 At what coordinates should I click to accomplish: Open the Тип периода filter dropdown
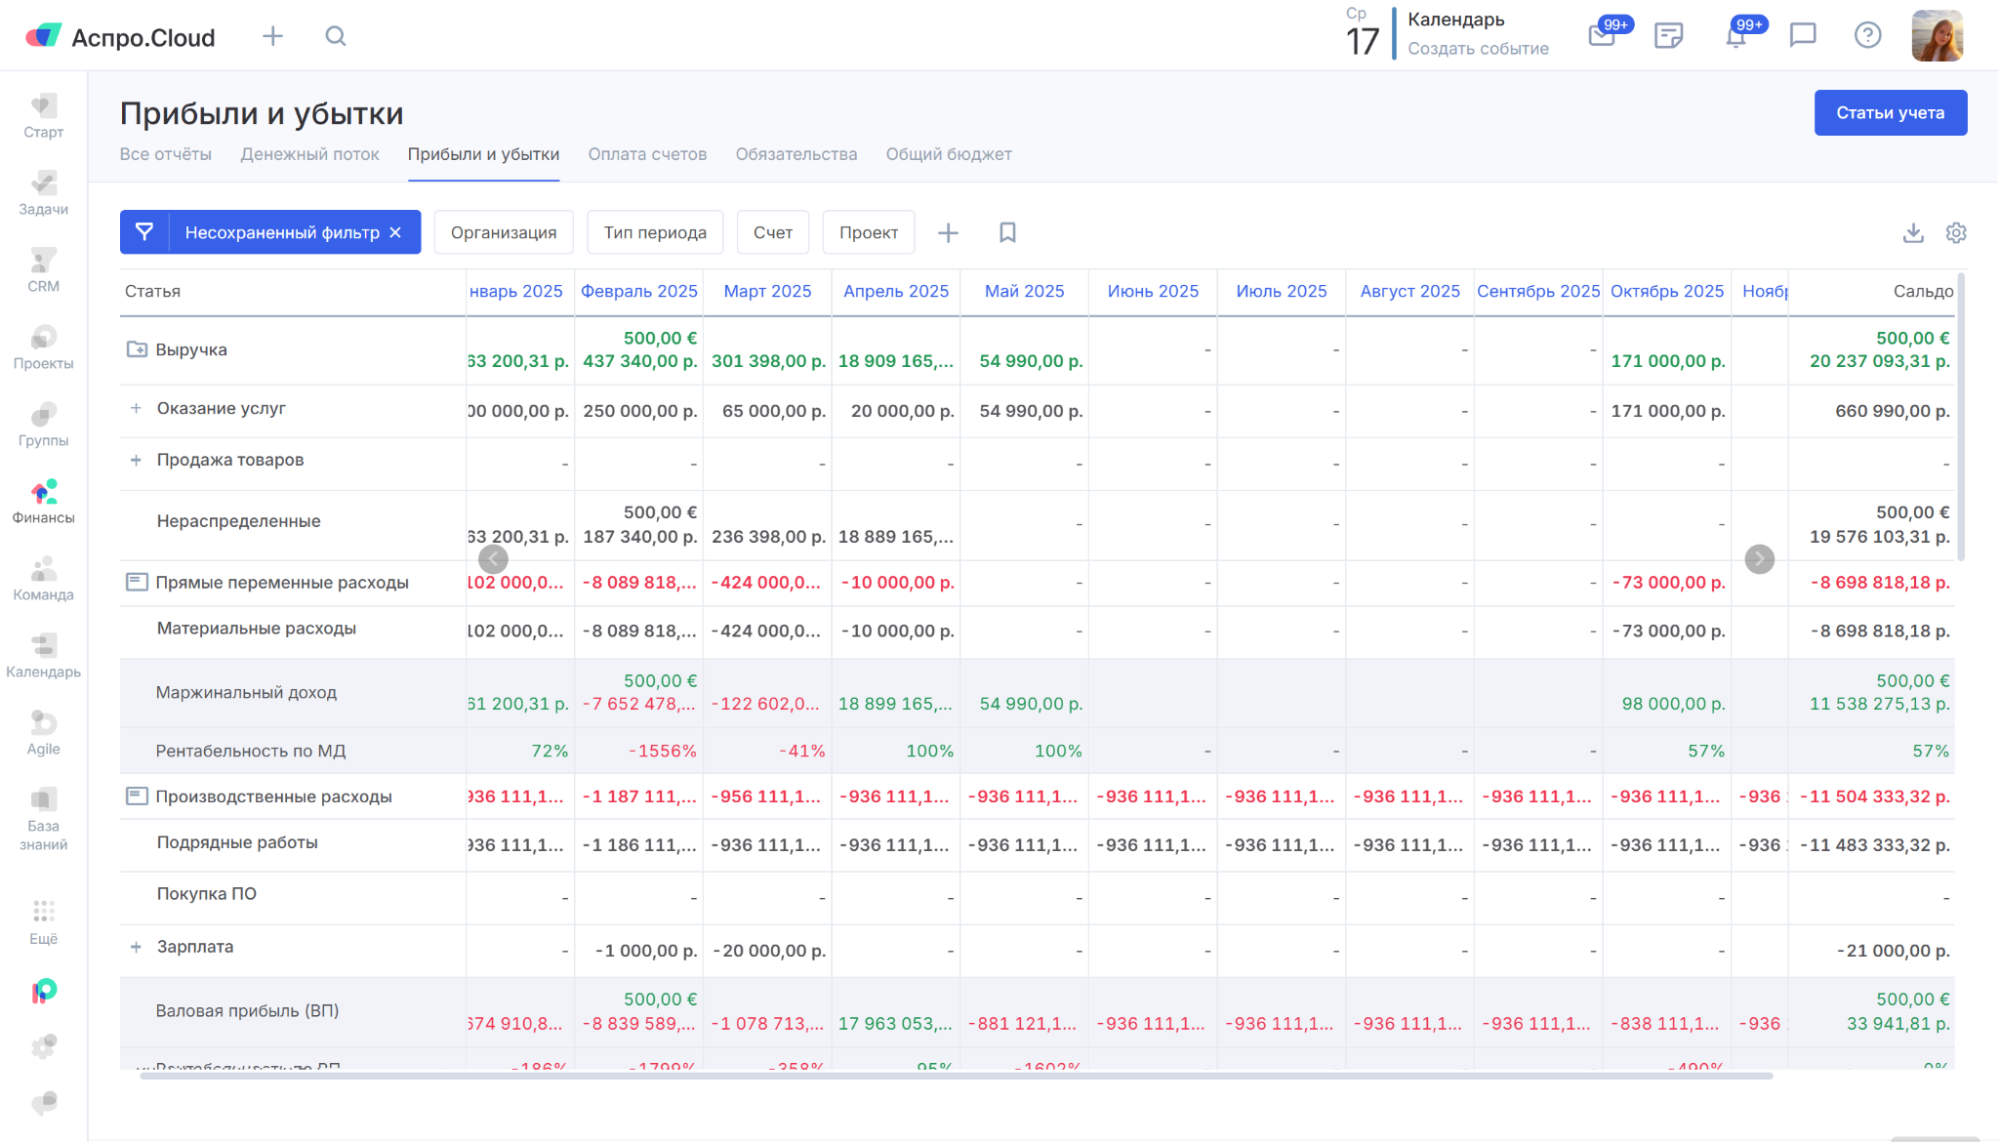point(655,233)
